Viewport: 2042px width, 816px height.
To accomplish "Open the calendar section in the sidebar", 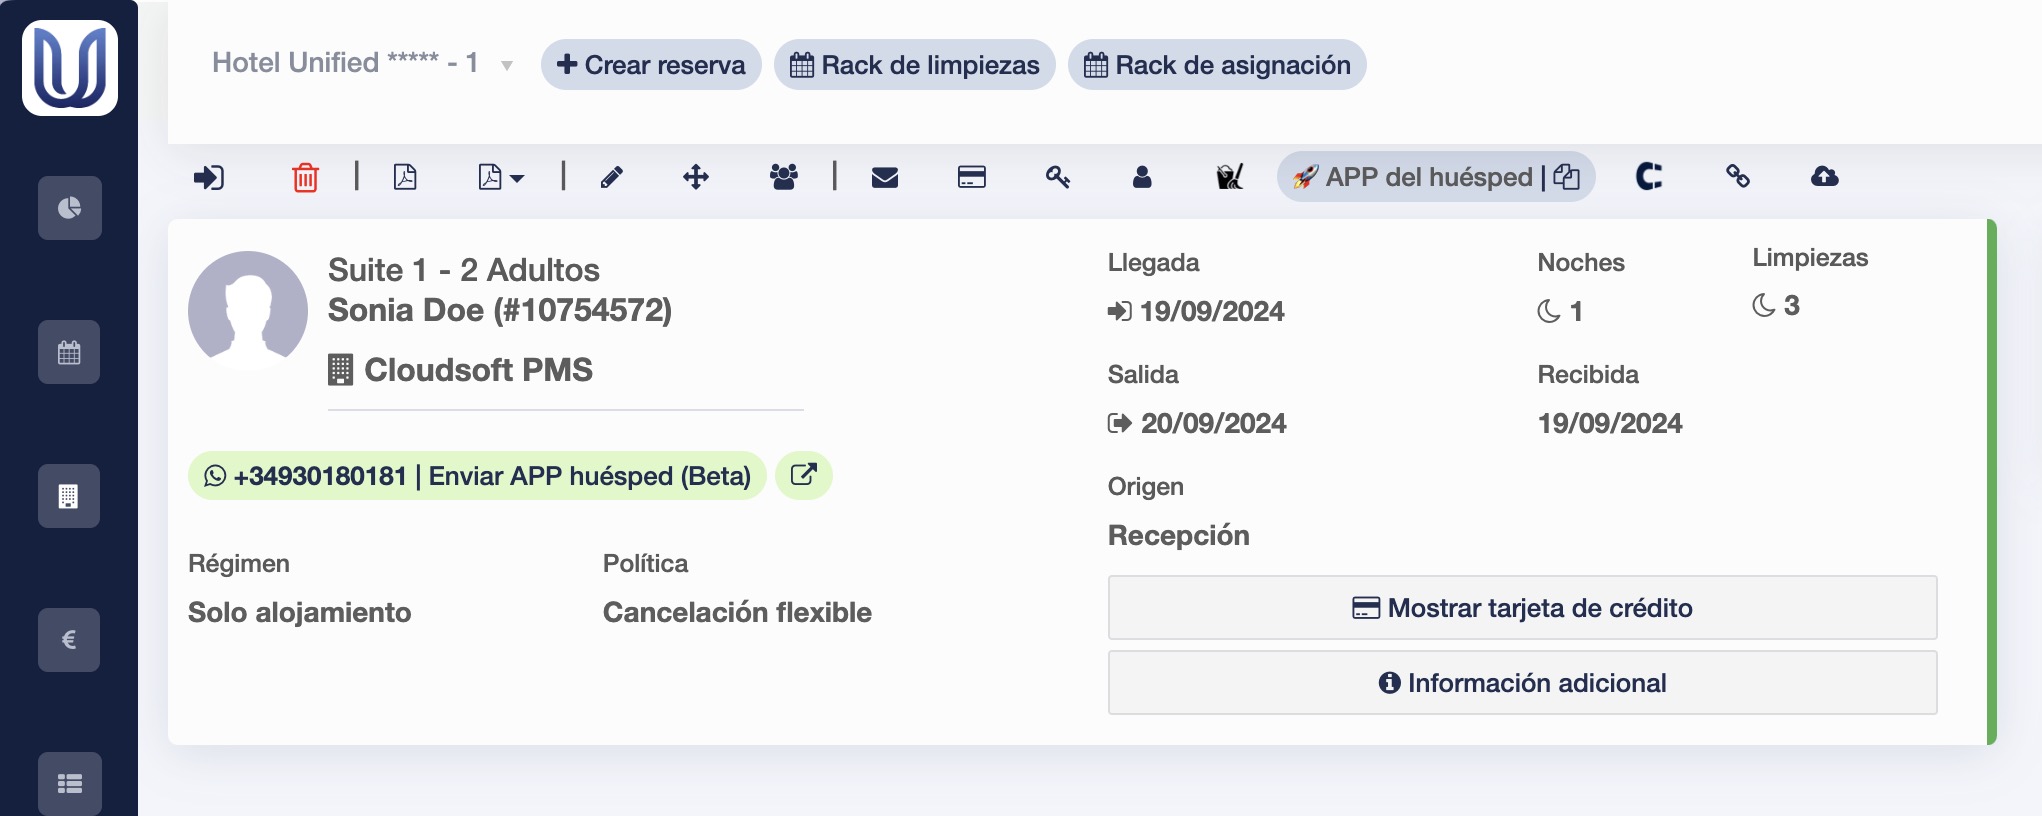I will tap(69, 352).
